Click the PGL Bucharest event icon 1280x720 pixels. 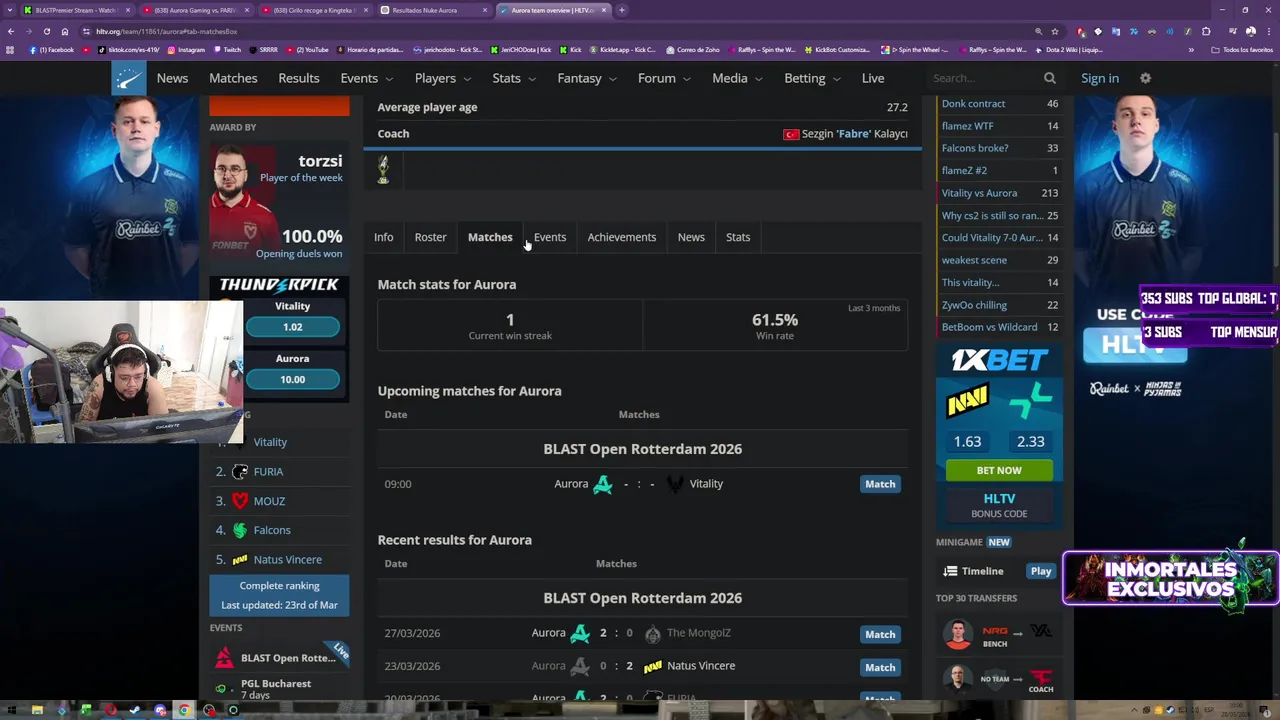pos(221,688)
